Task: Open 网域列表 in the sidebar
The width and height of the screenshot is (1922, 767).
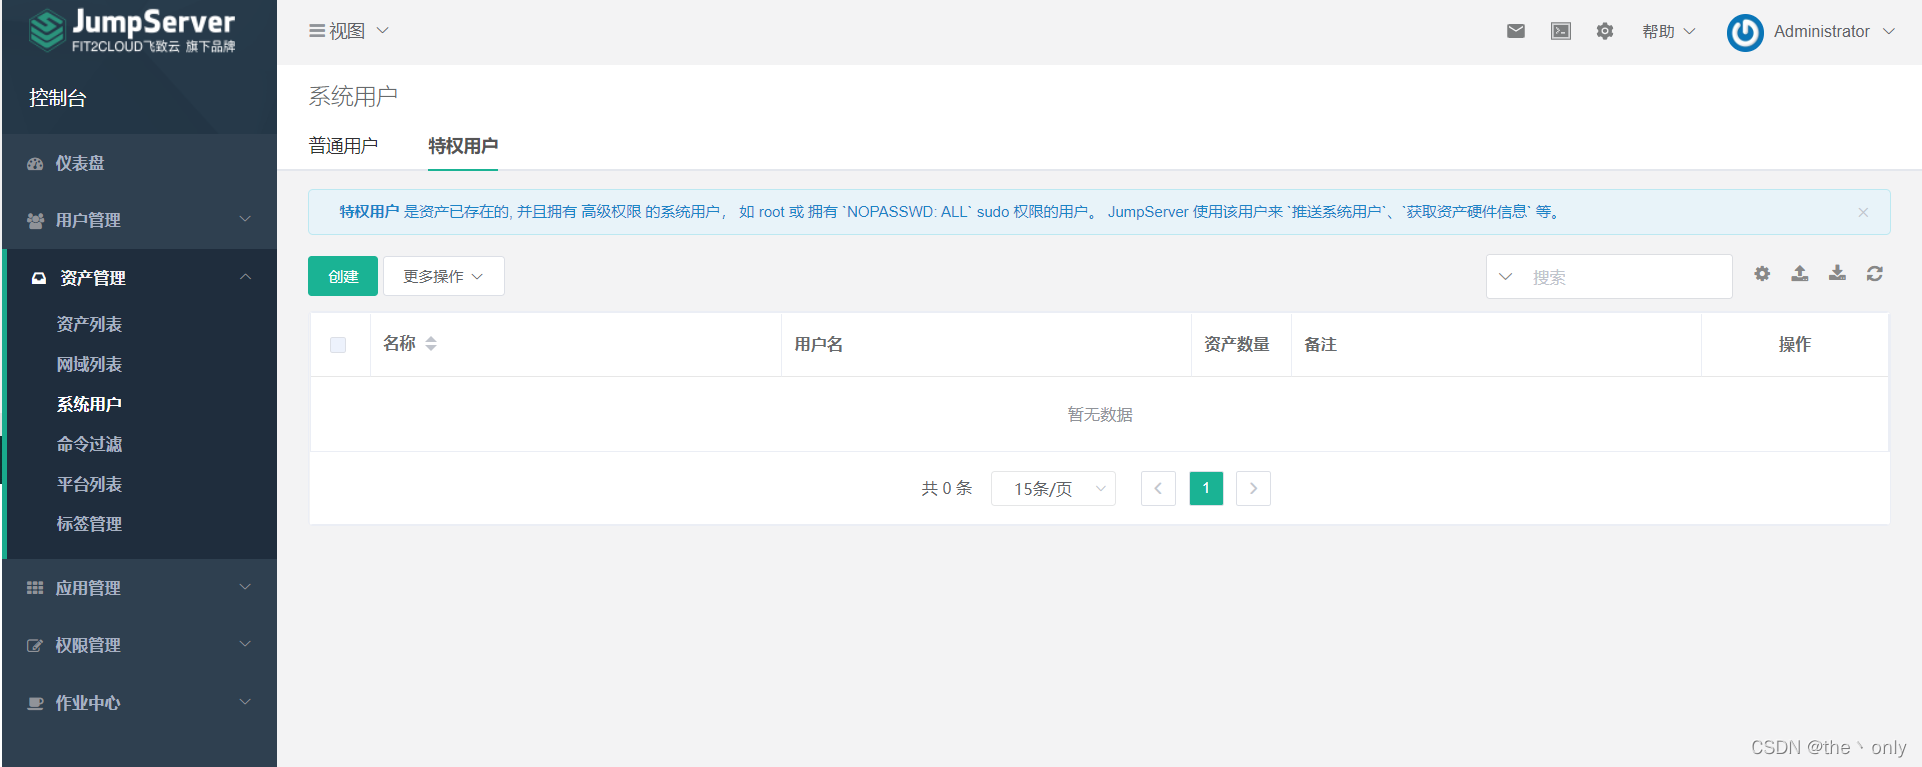Action: [89, 364]
